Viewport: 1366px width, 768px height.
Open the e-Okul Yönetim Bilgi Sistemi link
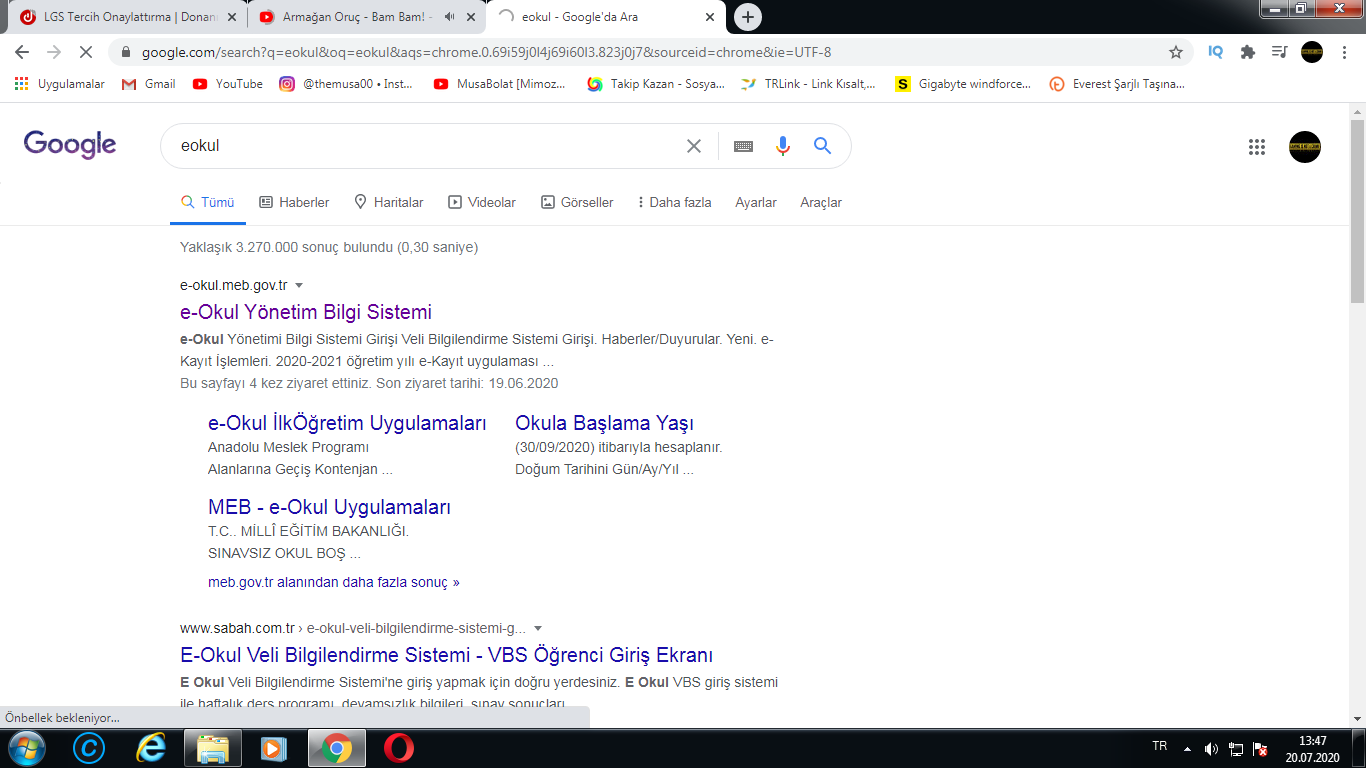tap(304, 312)
